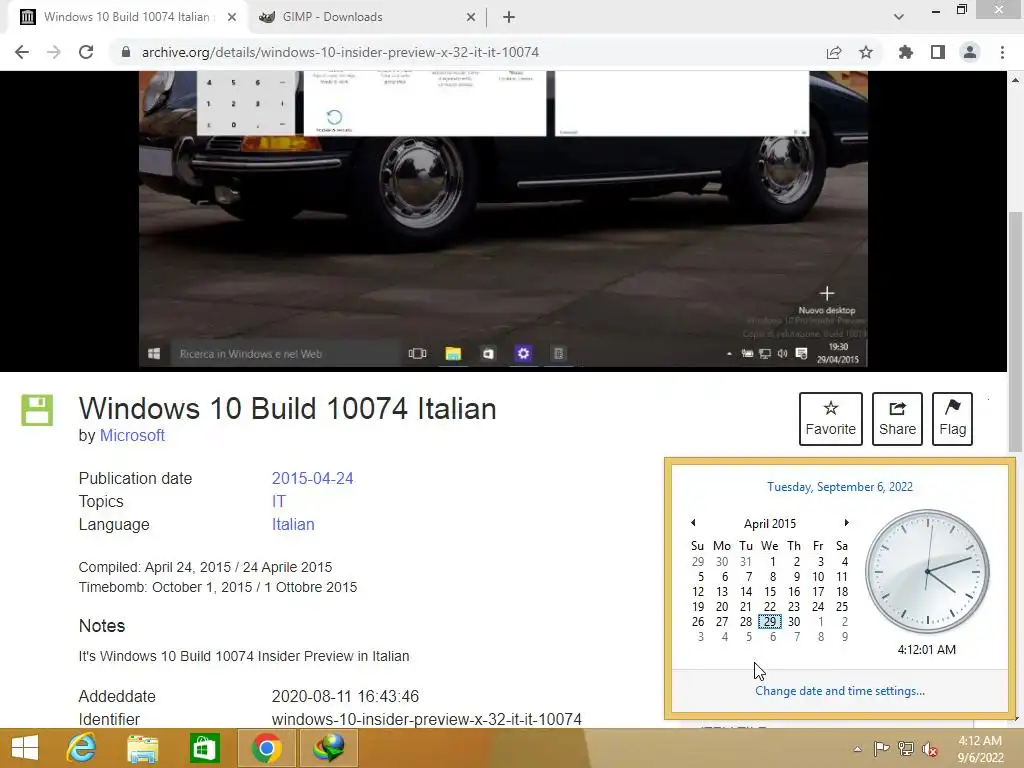Flag this archive item
Image resolution: width=1024 pixels, height=768 pixels.
pos(953,419)
